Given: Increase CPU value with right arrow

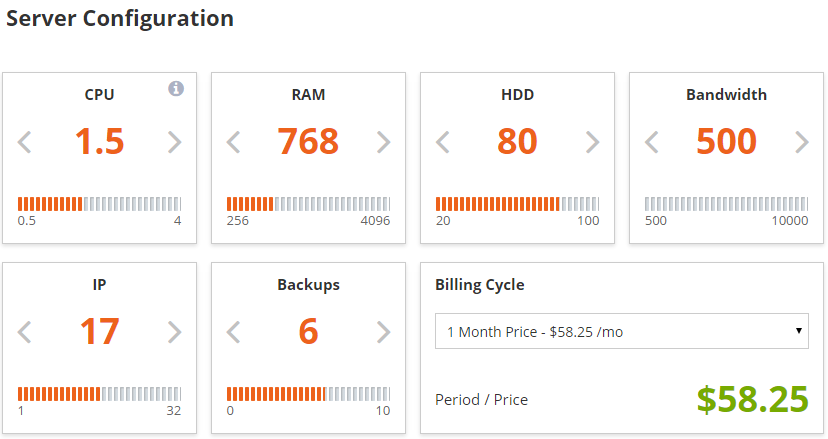Looking at the screenshot, I should click(175, 142).
